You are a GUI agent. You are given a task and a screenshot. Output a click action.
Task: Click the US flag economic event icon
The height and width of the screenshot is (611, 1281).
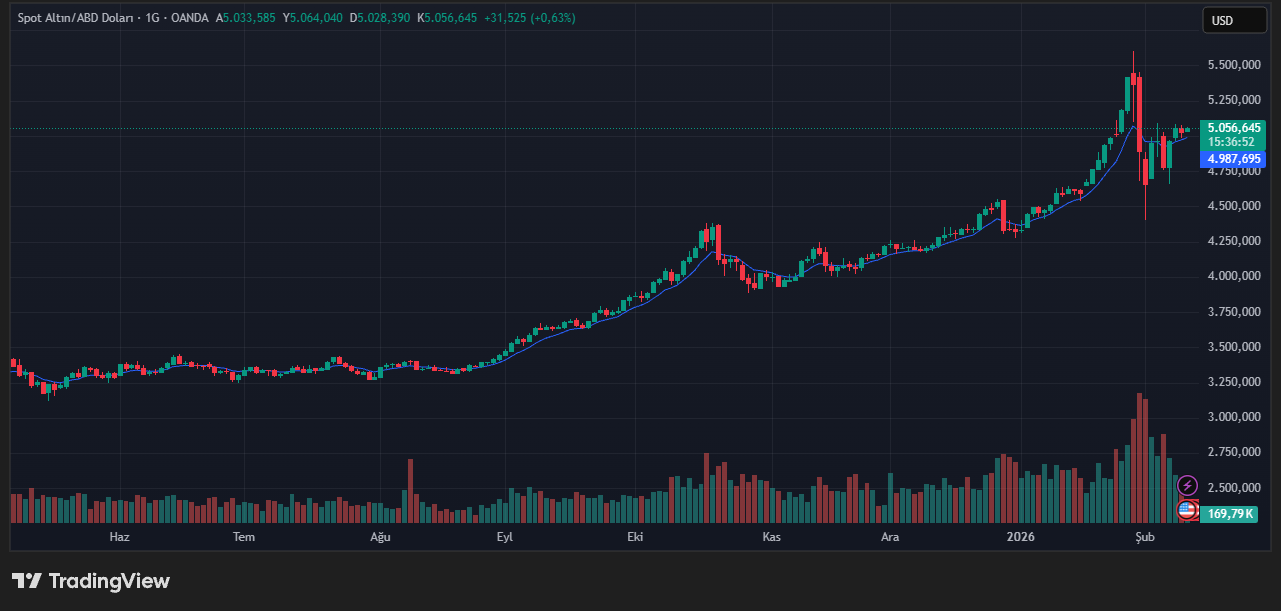[1187, 510]
